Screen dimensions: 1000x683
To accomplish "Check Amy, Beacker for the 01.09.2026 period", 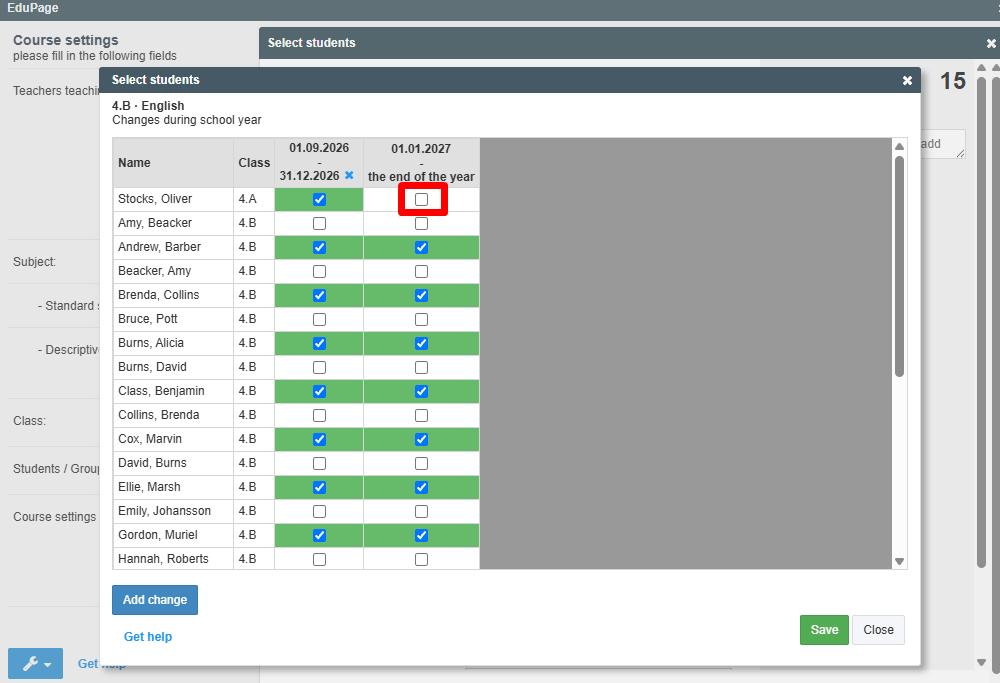I will click(x=320, y=224).
